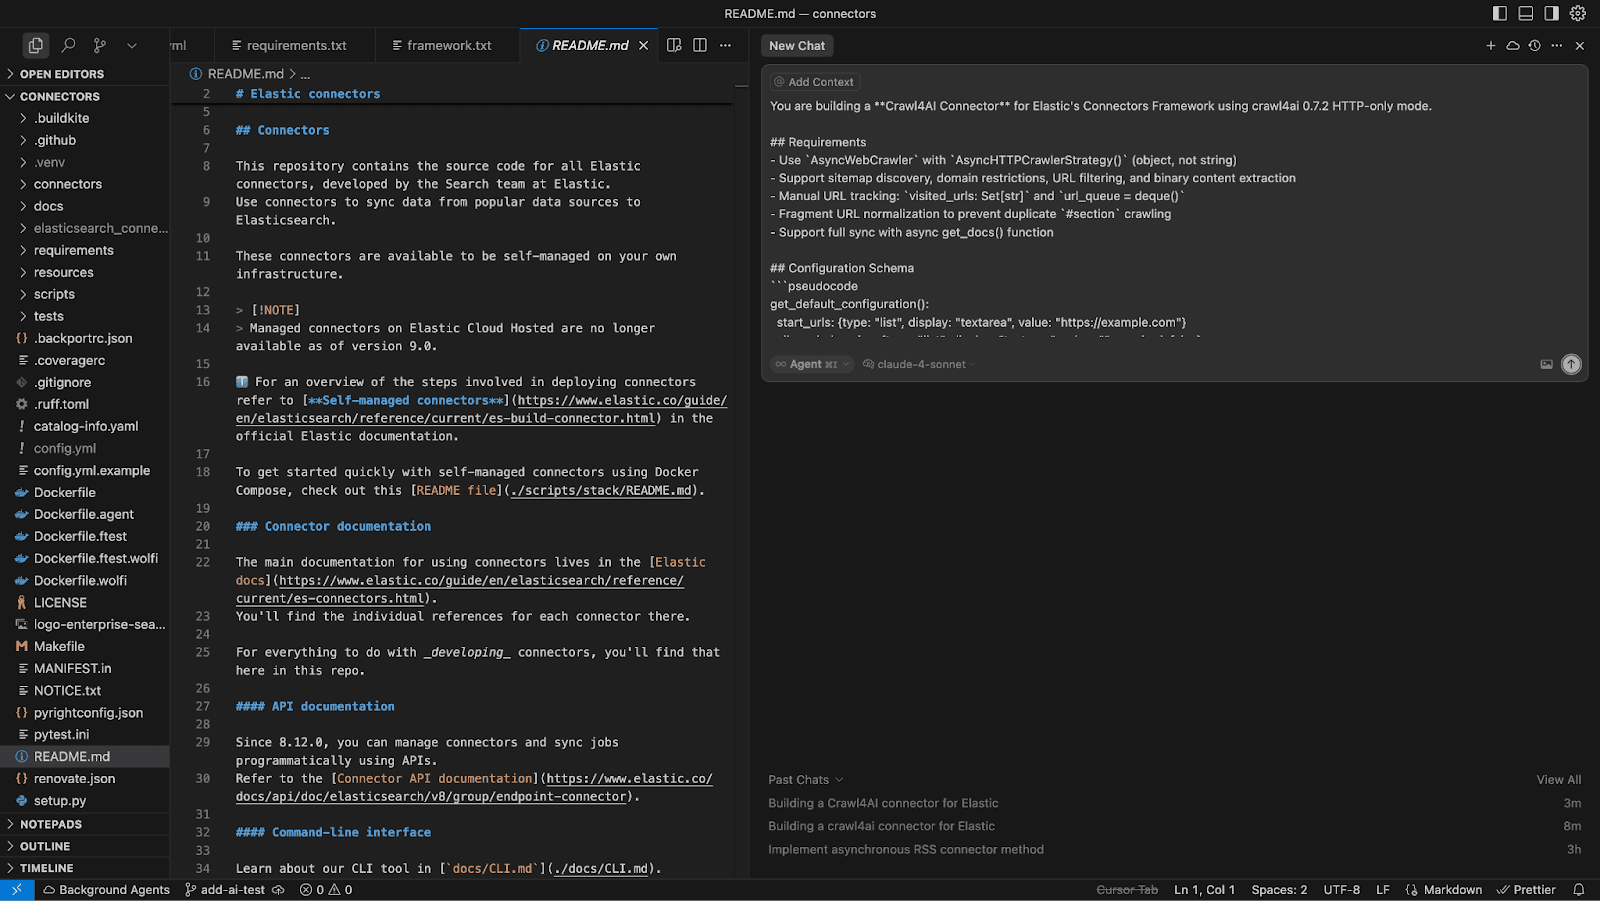
Task: Send the chat message arrow button
Action: [x=1571, y=364]
